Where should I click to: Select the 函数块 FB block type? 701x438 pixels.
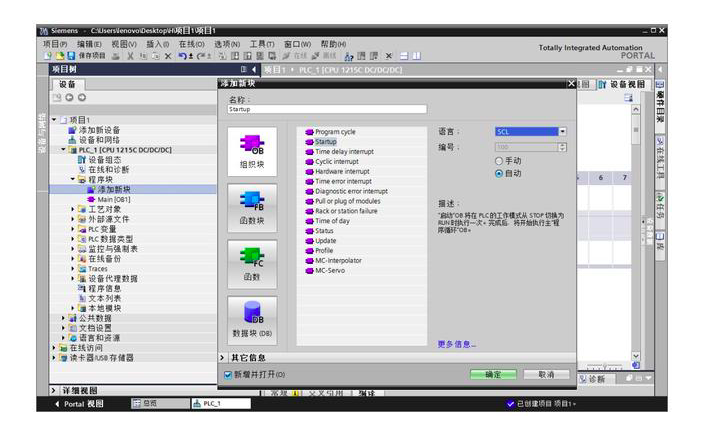pyautogui.click(x=252, y=208)
